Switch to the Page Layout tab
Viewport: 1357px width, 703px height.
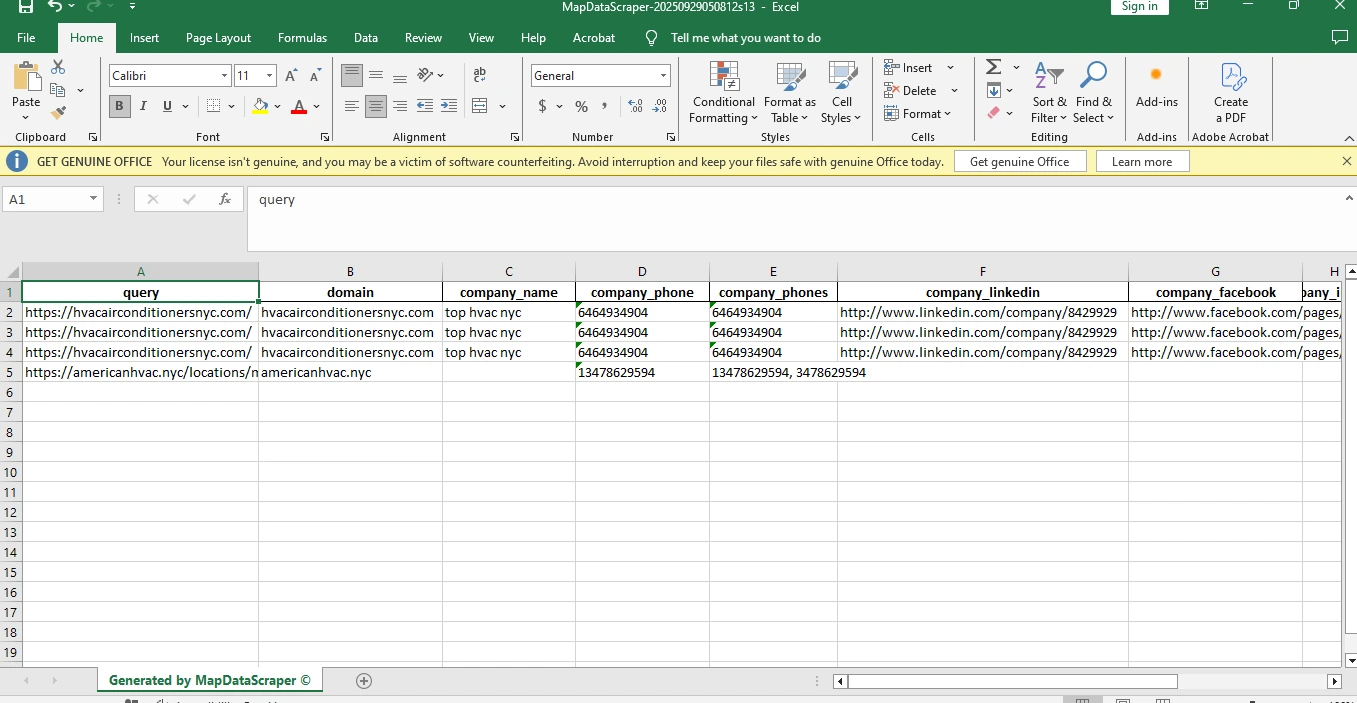click(218, 38)
